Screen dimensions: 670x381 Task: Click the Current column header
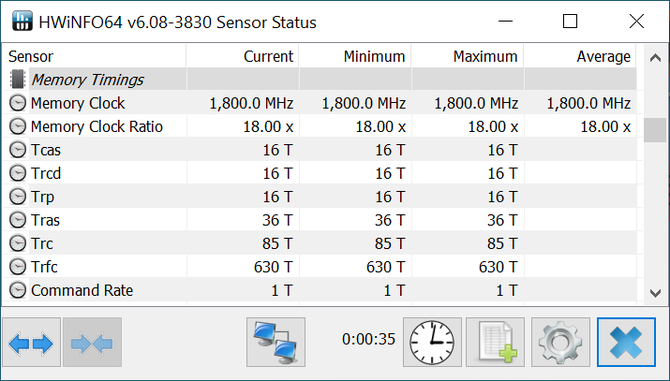point(243,56)
